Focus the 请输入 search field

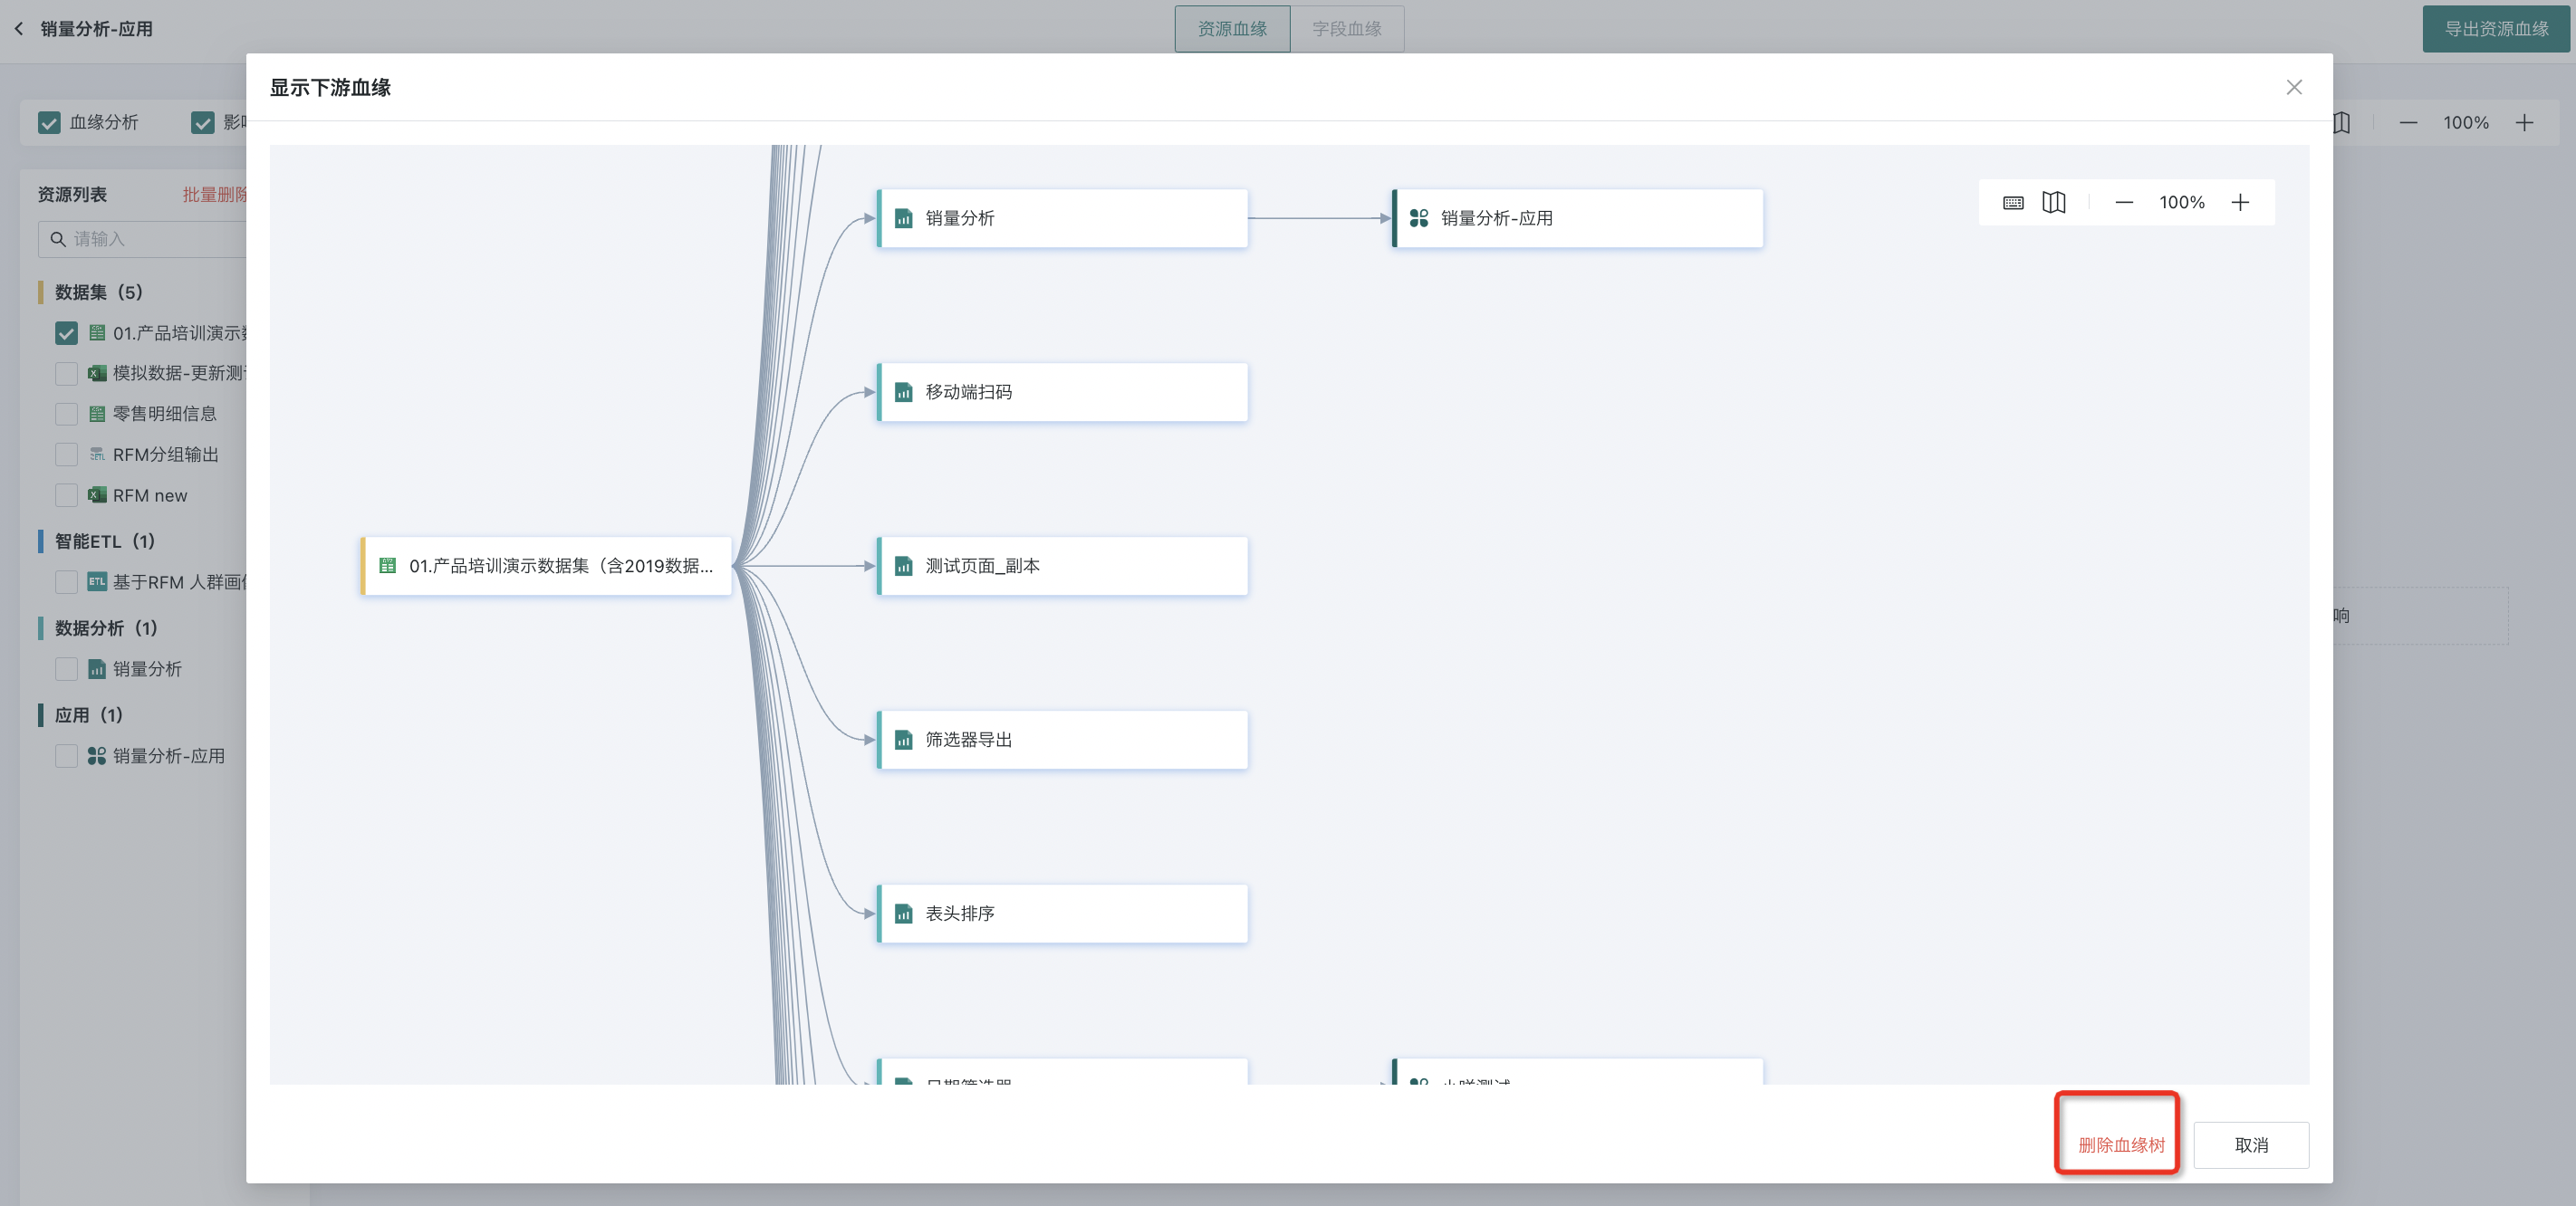(143, 239)
